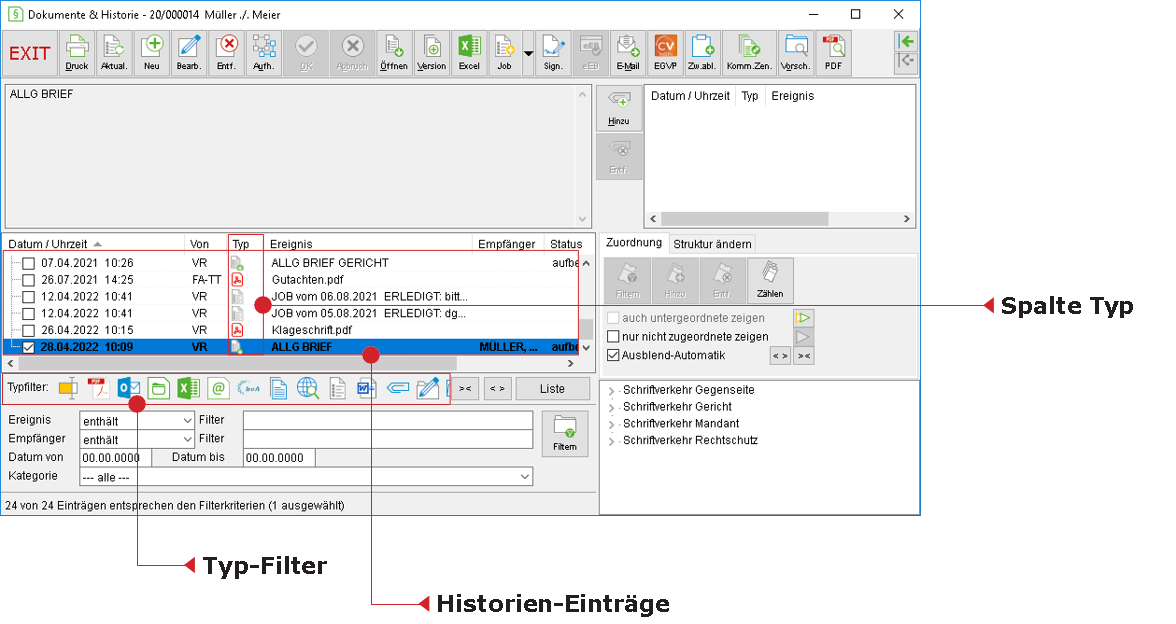The height and width of the screenshot is (624, 1176).
Task: Check the box for 26.07.2021 14:25 entry
Action: click(28, 280)
